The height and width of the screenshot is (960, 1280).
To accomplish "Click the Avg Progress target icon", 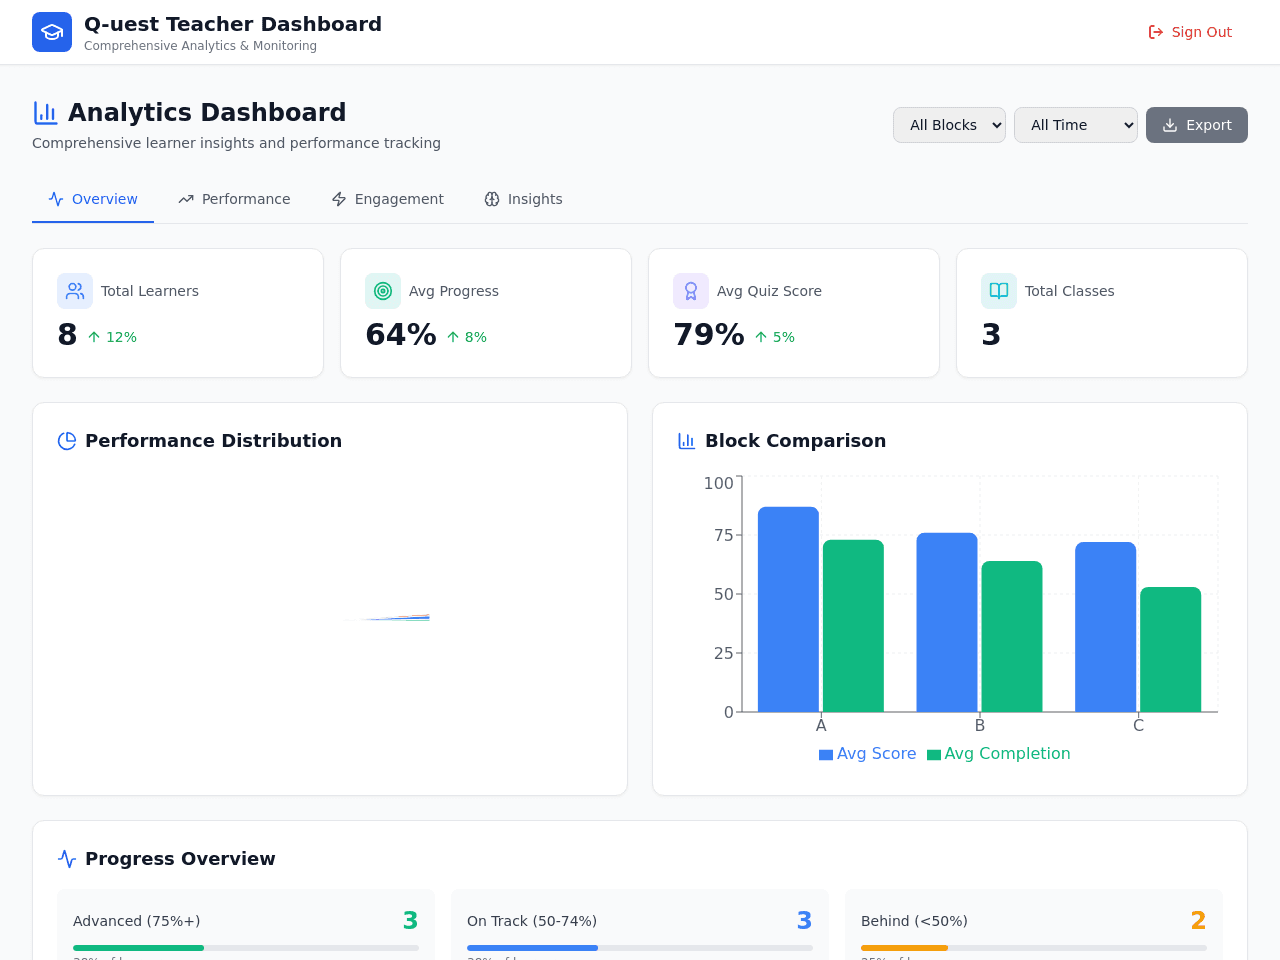I will click(x=383, y=291).
